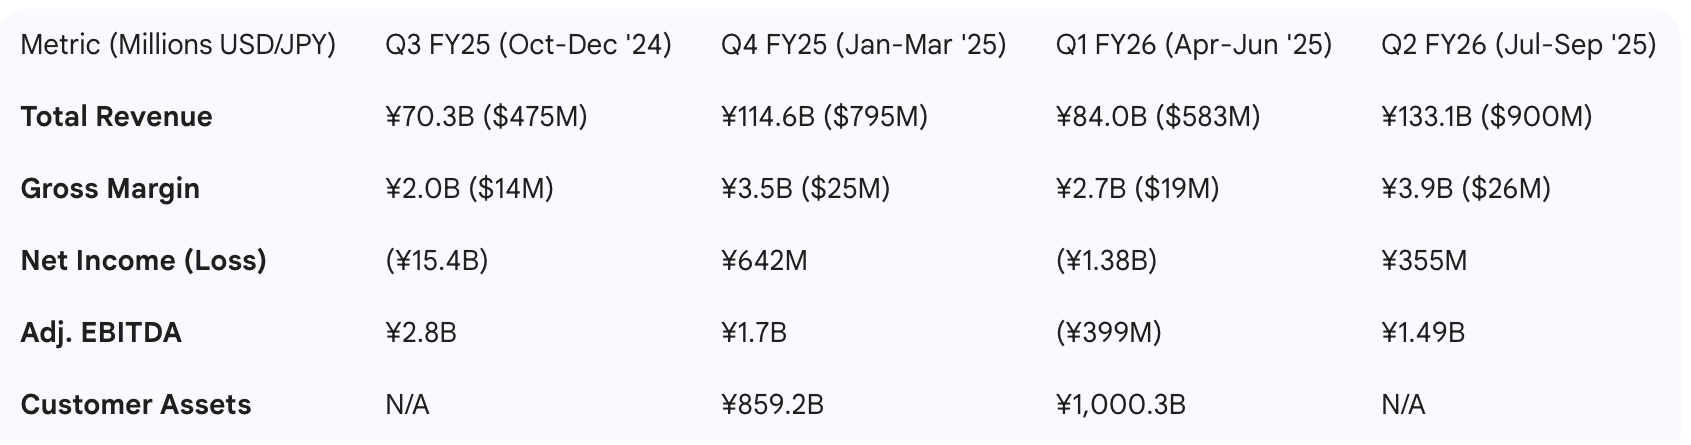Select the ¥355M net income cell
Image resolution: width=1691 pixels, height=445 pixels.
pyautogui.click(x=1424, y=261)
